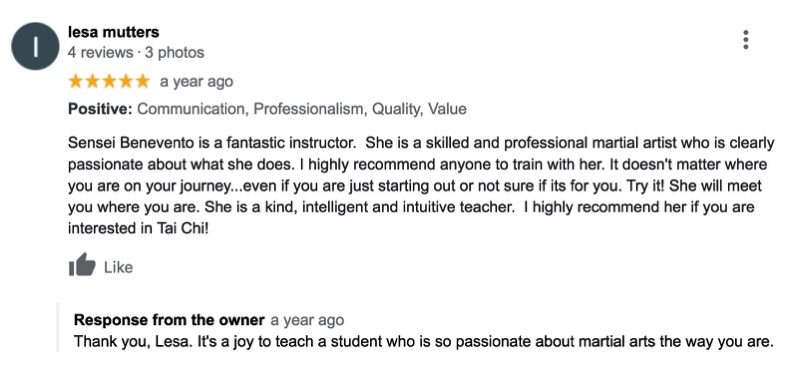This screenshot has width=796, height=366.
Task: Click the first rating star
Action: (76, 81)
